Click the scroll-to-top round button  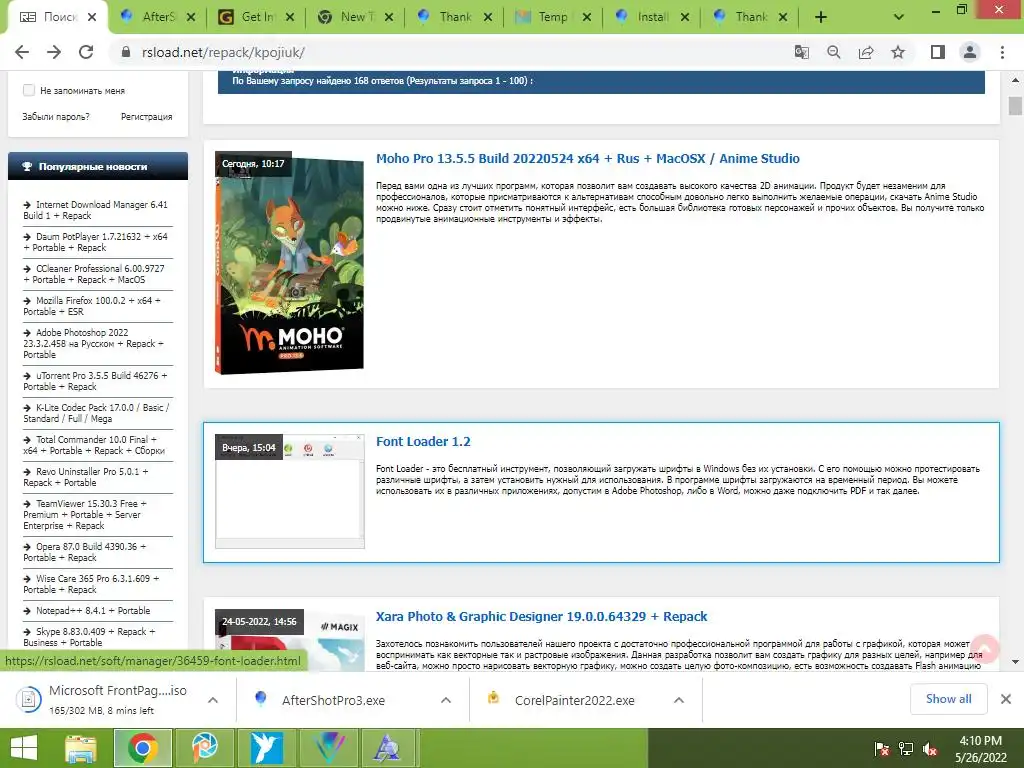click(x=984, y=648)
